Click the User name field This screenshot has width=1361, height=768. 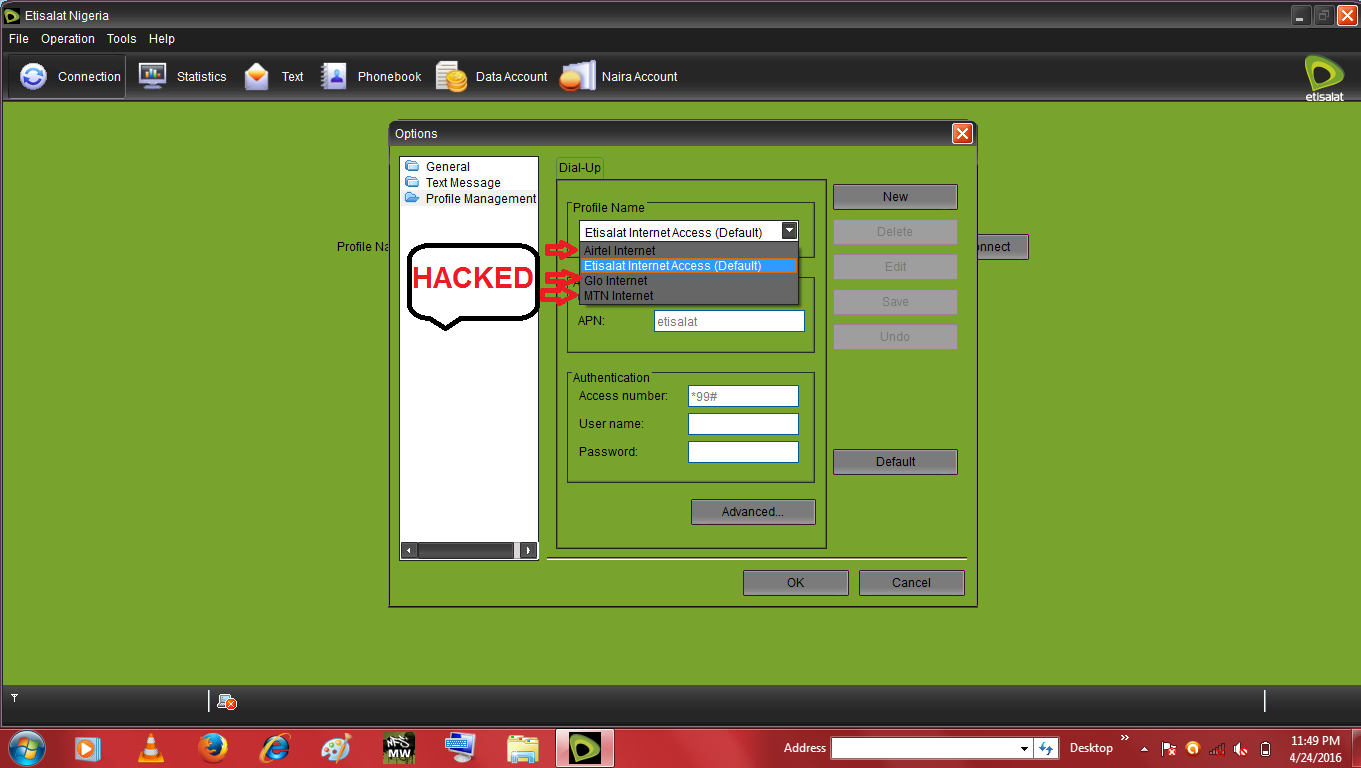point(743,424)
